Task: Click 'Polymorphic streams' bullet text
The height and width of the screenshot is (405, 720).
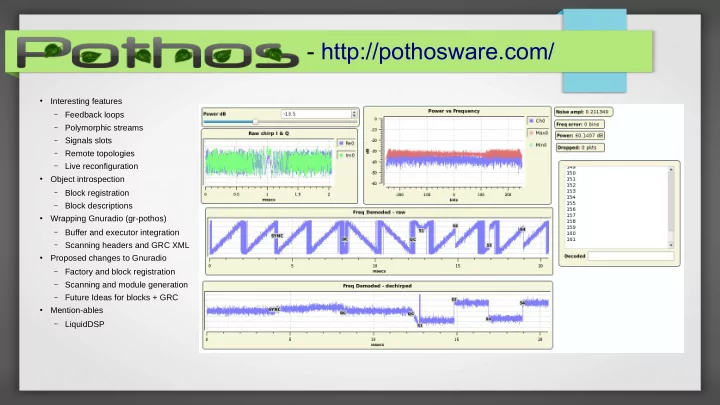Action: (x=104, y=128)
